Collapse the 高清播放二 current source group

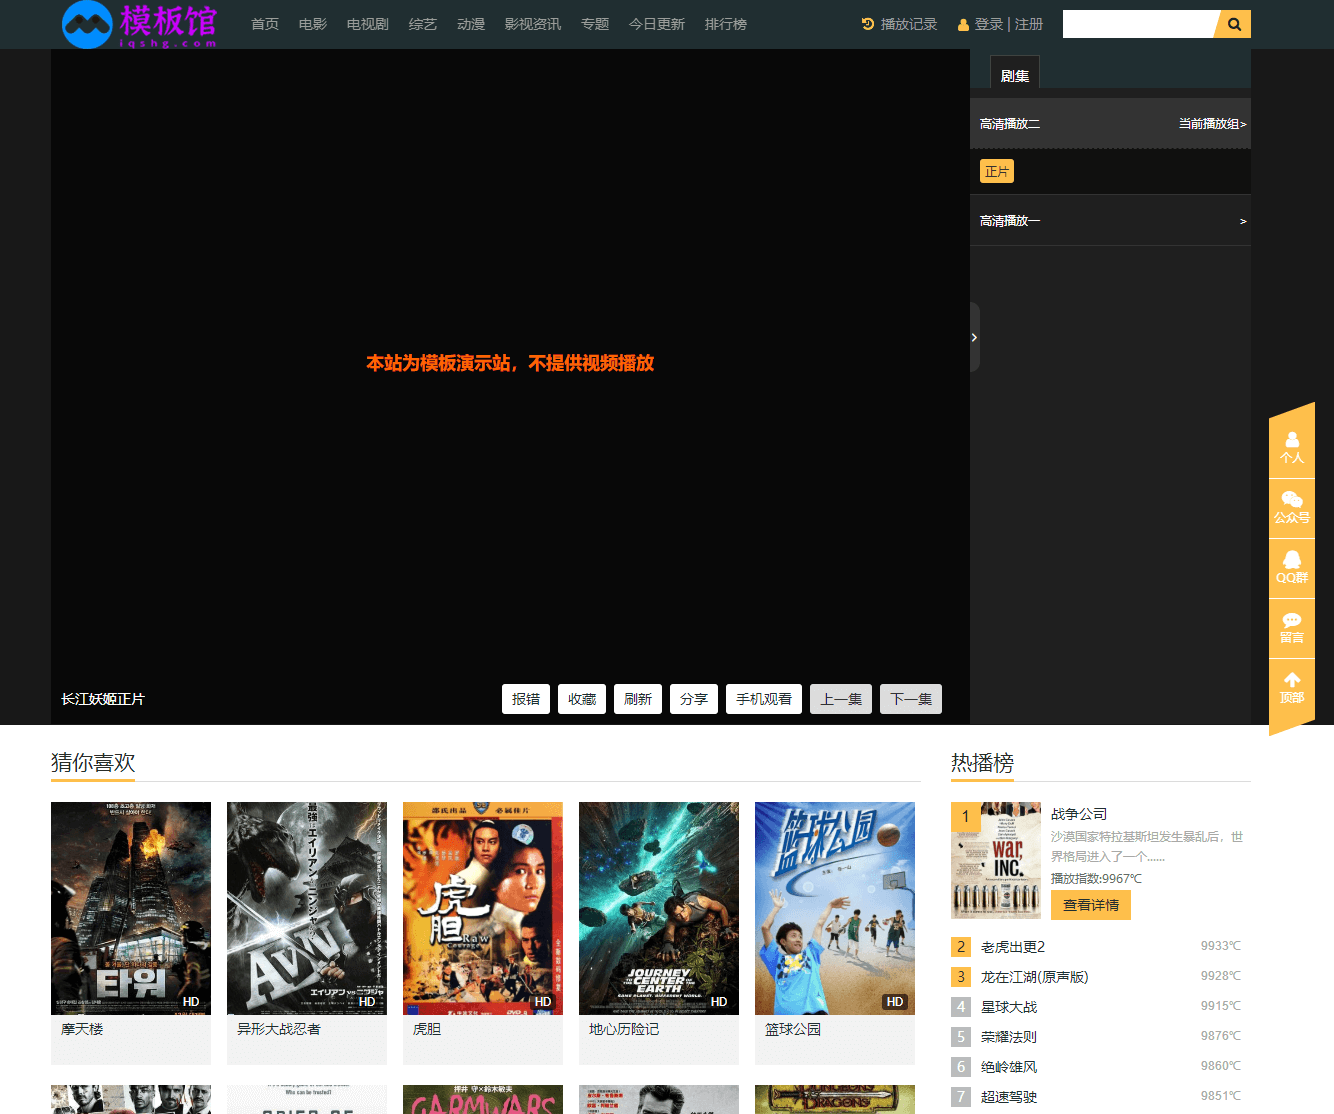click(x=1110, y=124)
